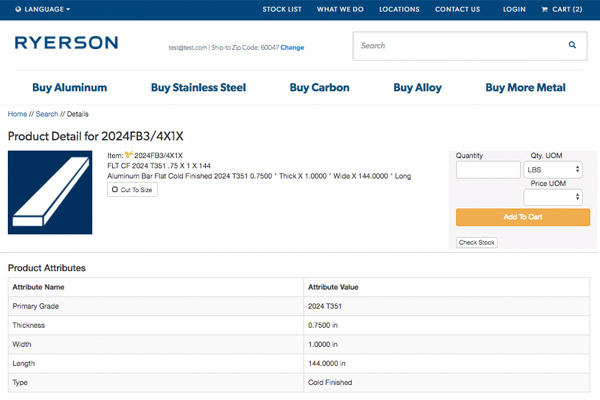This screenshot has width=600, height=400.
Task: Open the What We Do menu
Action: tap(340, 10)
